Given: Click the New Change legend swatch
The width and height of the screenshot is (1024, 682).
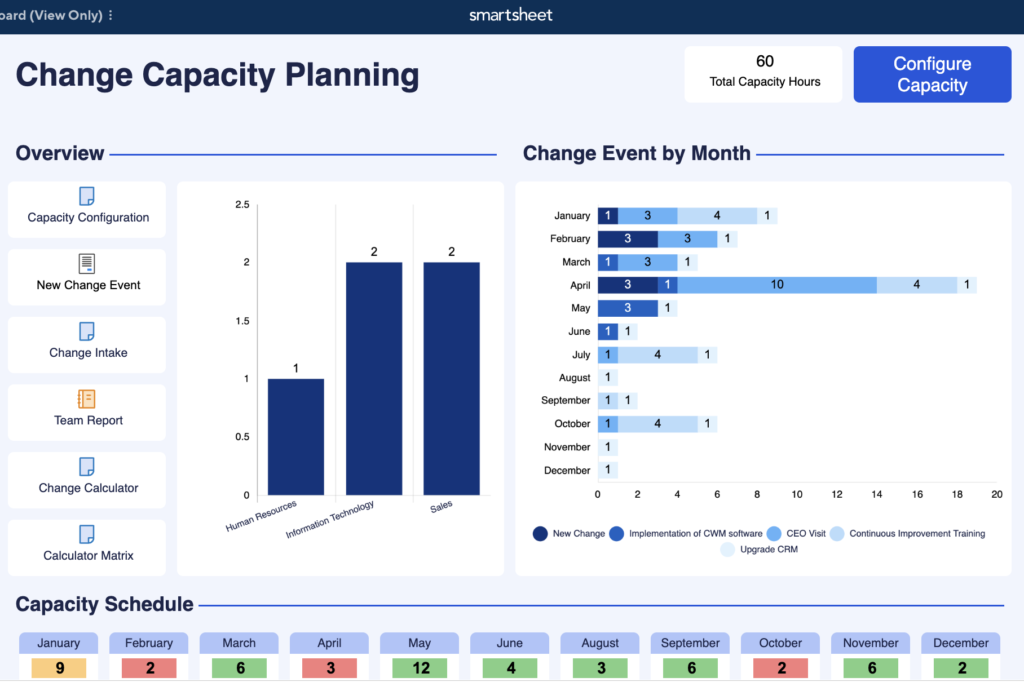Looking at the screenshot, I should [x=541, y=533].
